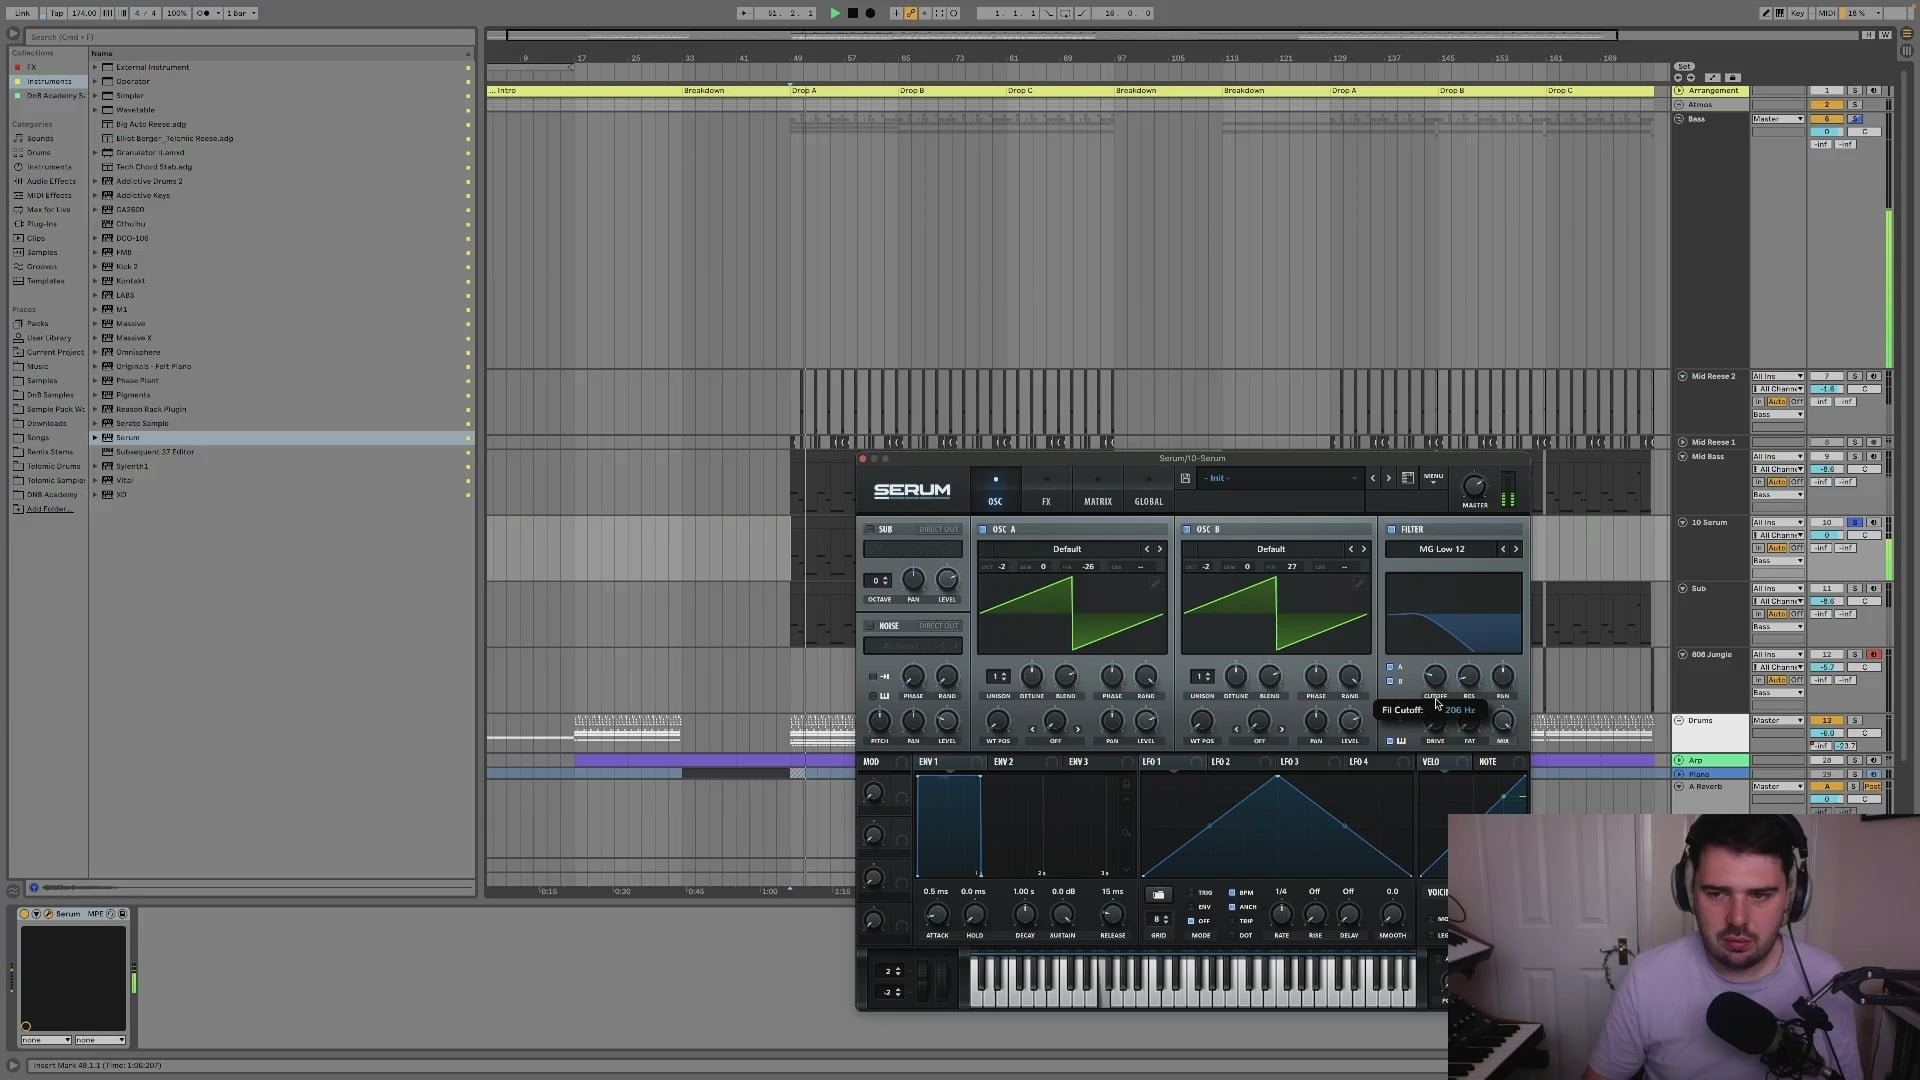Expand the External Instrument browser entry
This screenshot has width=1920, height=1080.
(x=96, y=68)
